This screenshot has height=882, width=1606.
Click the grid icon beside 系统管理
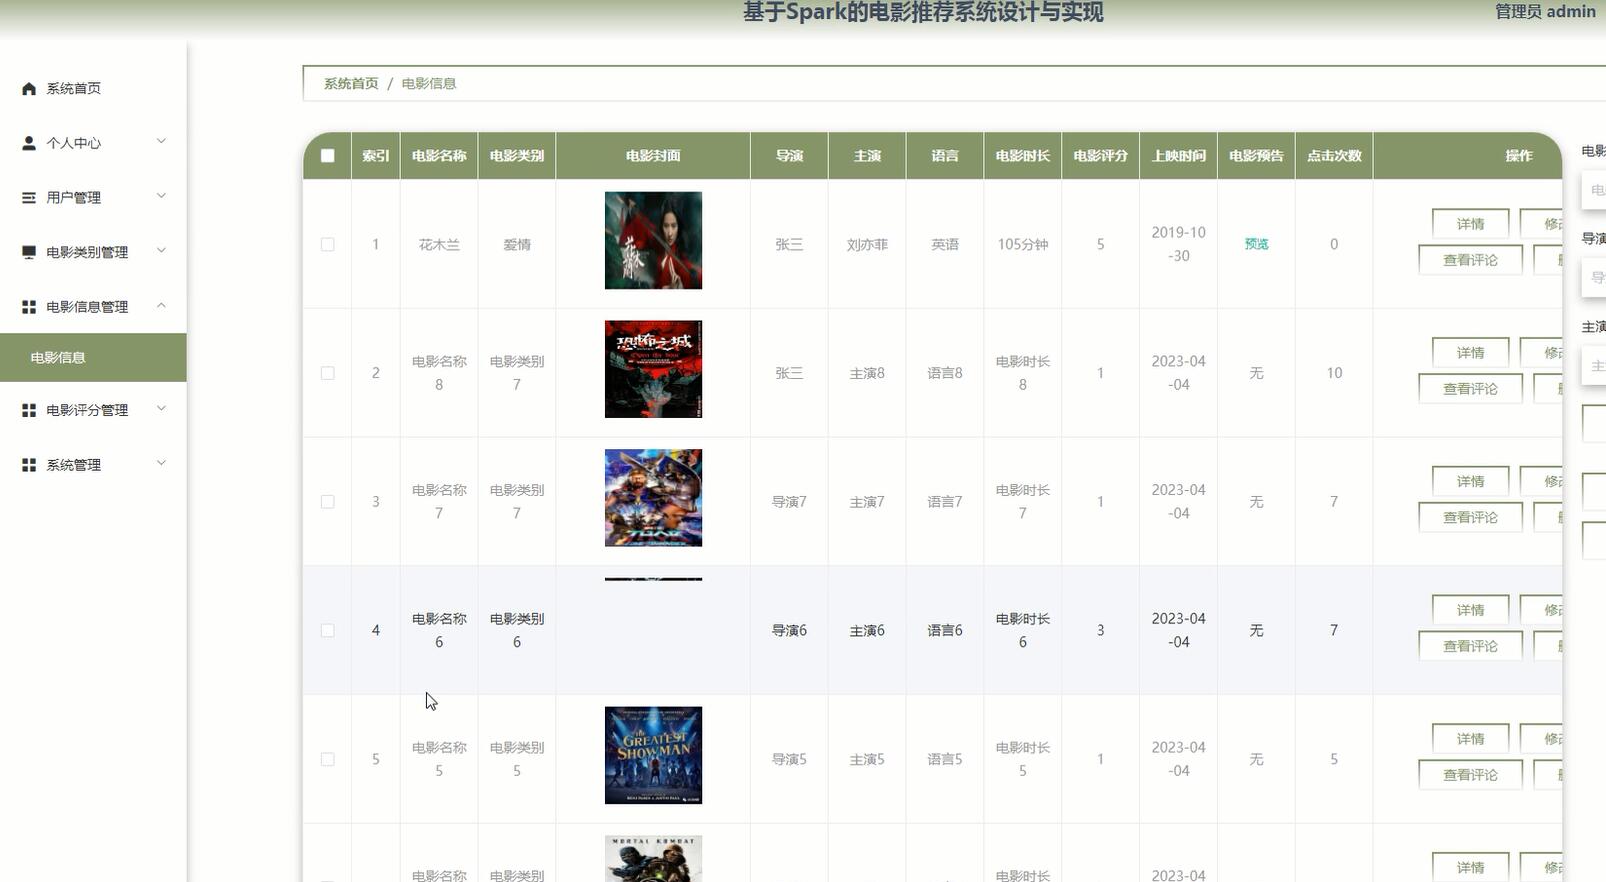(x=29, y=465)
